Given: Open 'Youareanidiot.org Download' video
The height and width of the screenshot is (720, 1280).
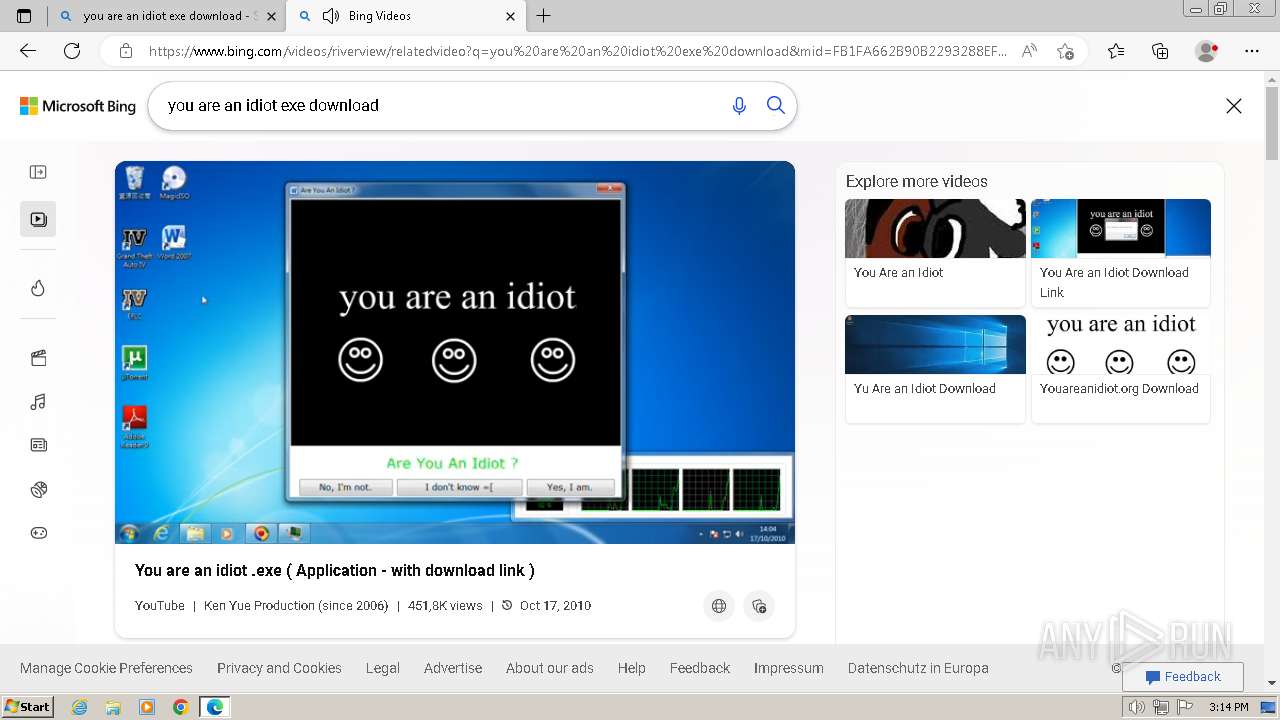Looking at the screenshot, I should [x=1121, y=368].
